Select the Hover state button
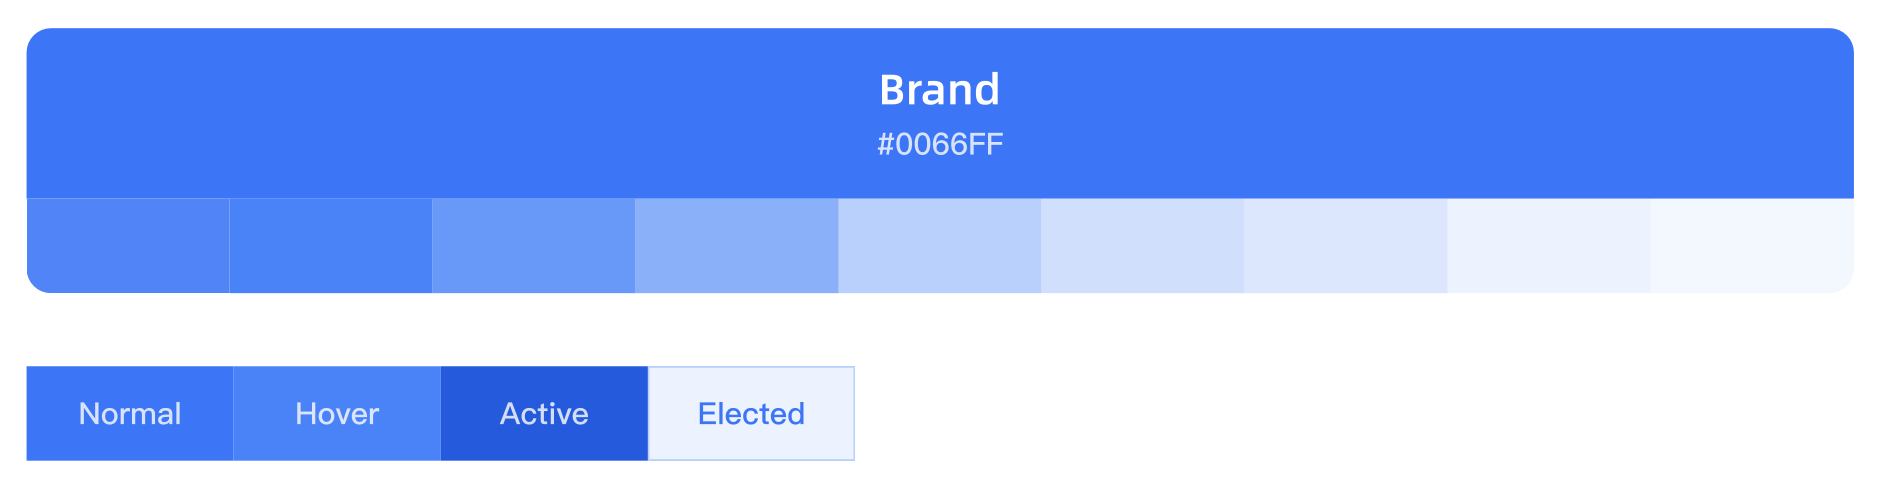The height and width of the screenshot is (496, 1888). [337, 413]
